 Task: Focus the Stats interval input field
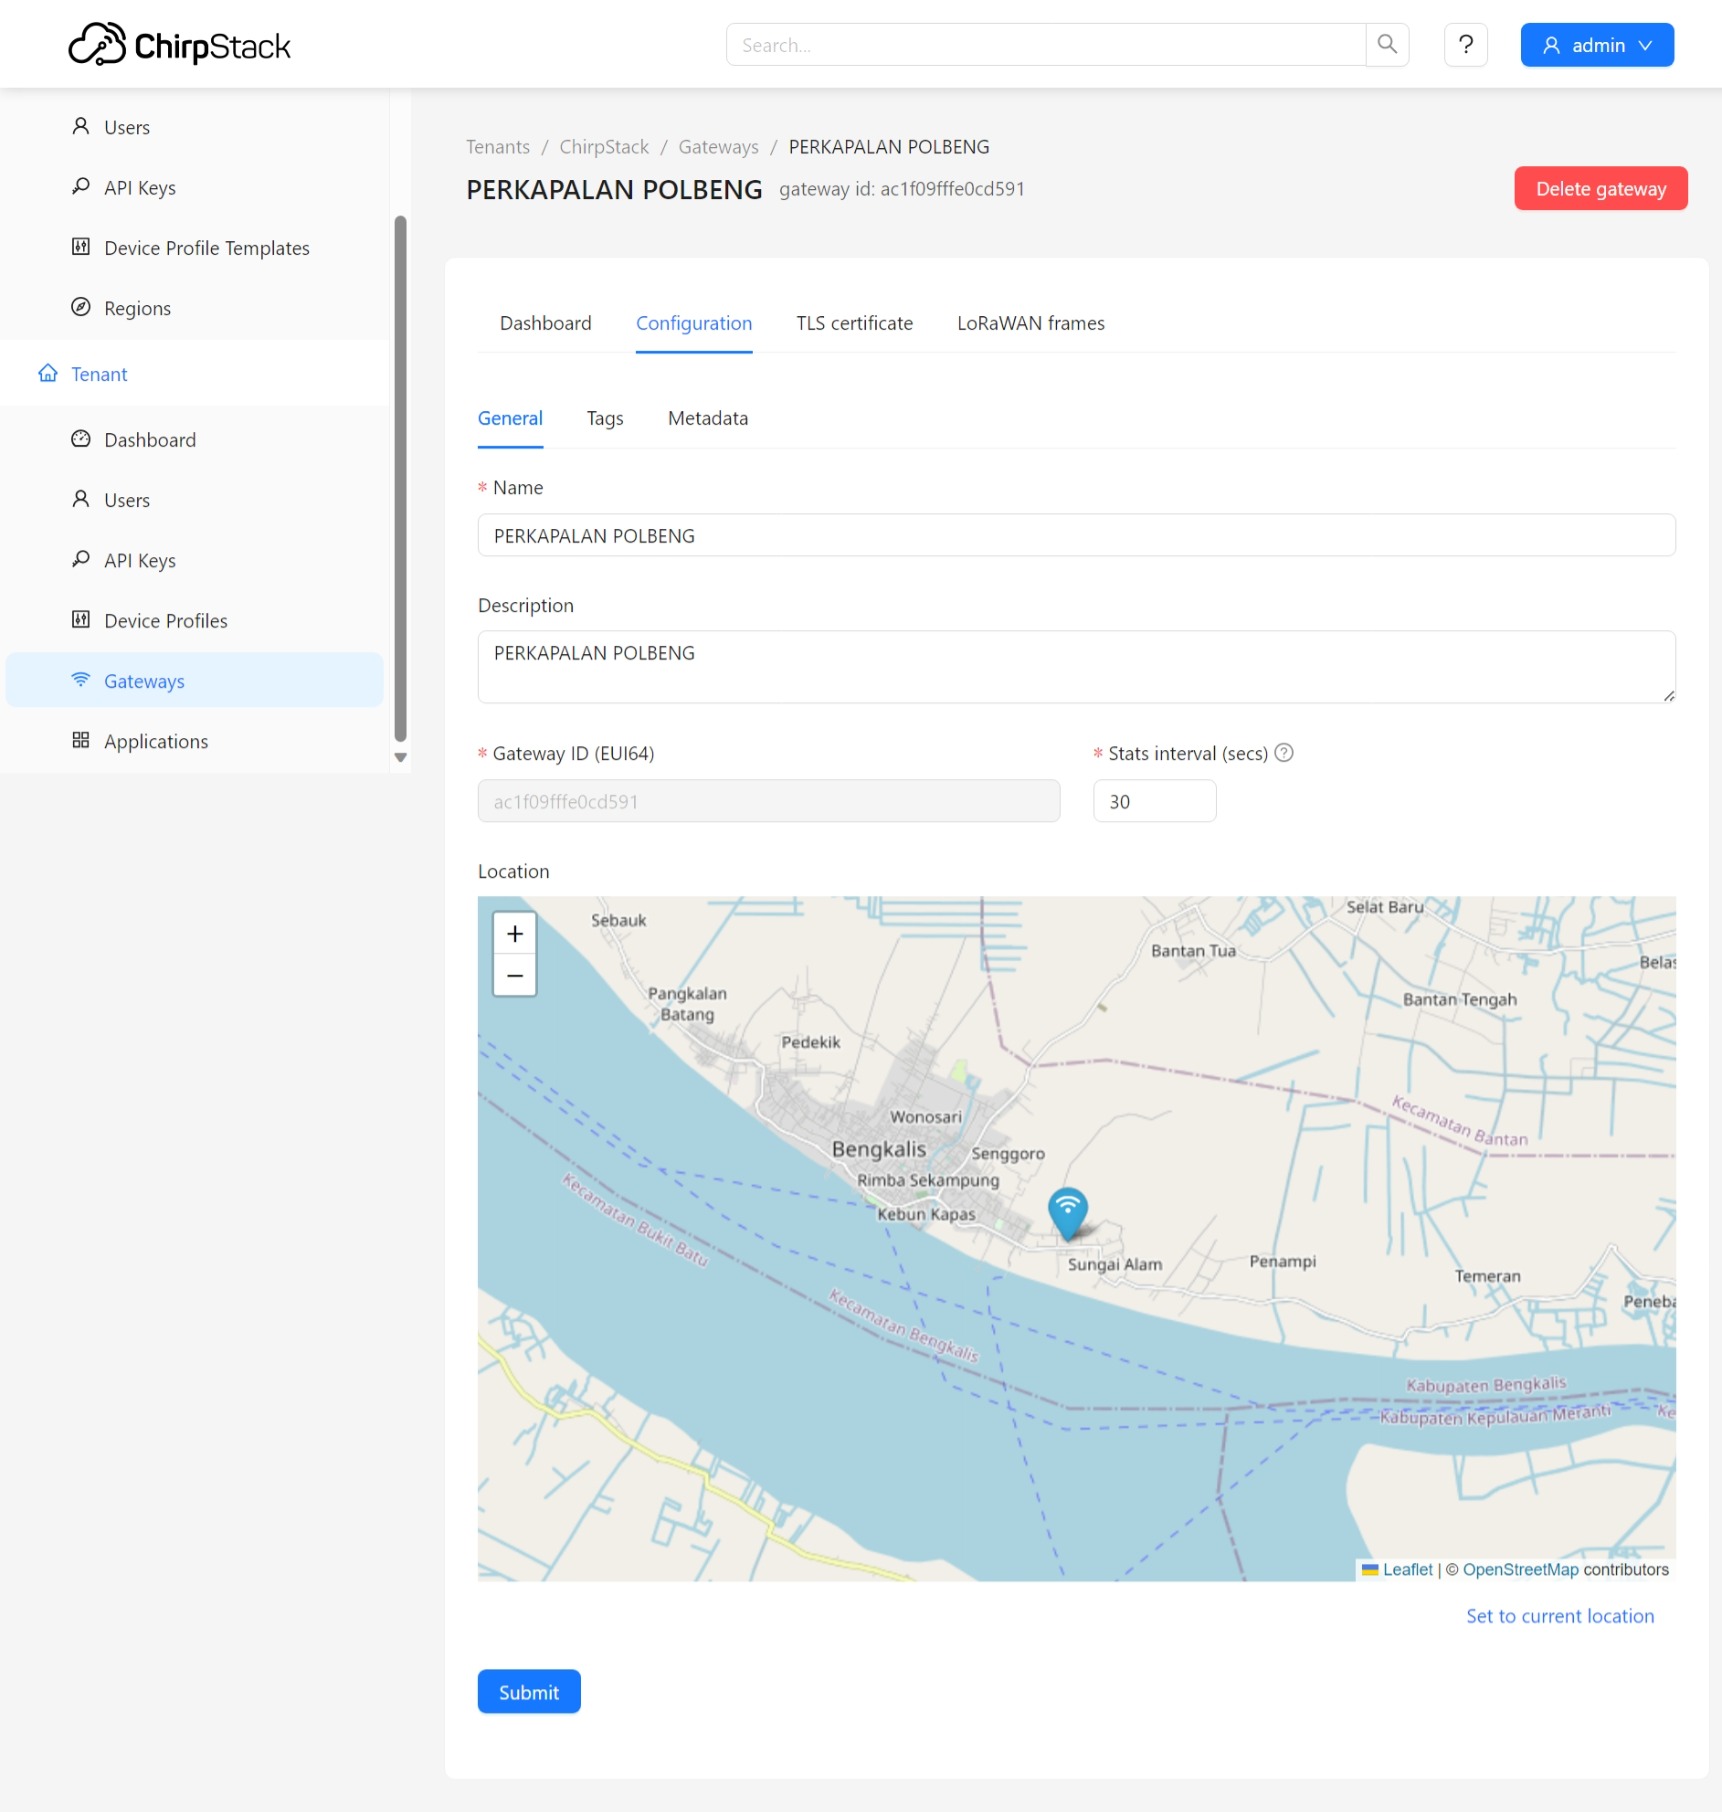[1154, 802]
